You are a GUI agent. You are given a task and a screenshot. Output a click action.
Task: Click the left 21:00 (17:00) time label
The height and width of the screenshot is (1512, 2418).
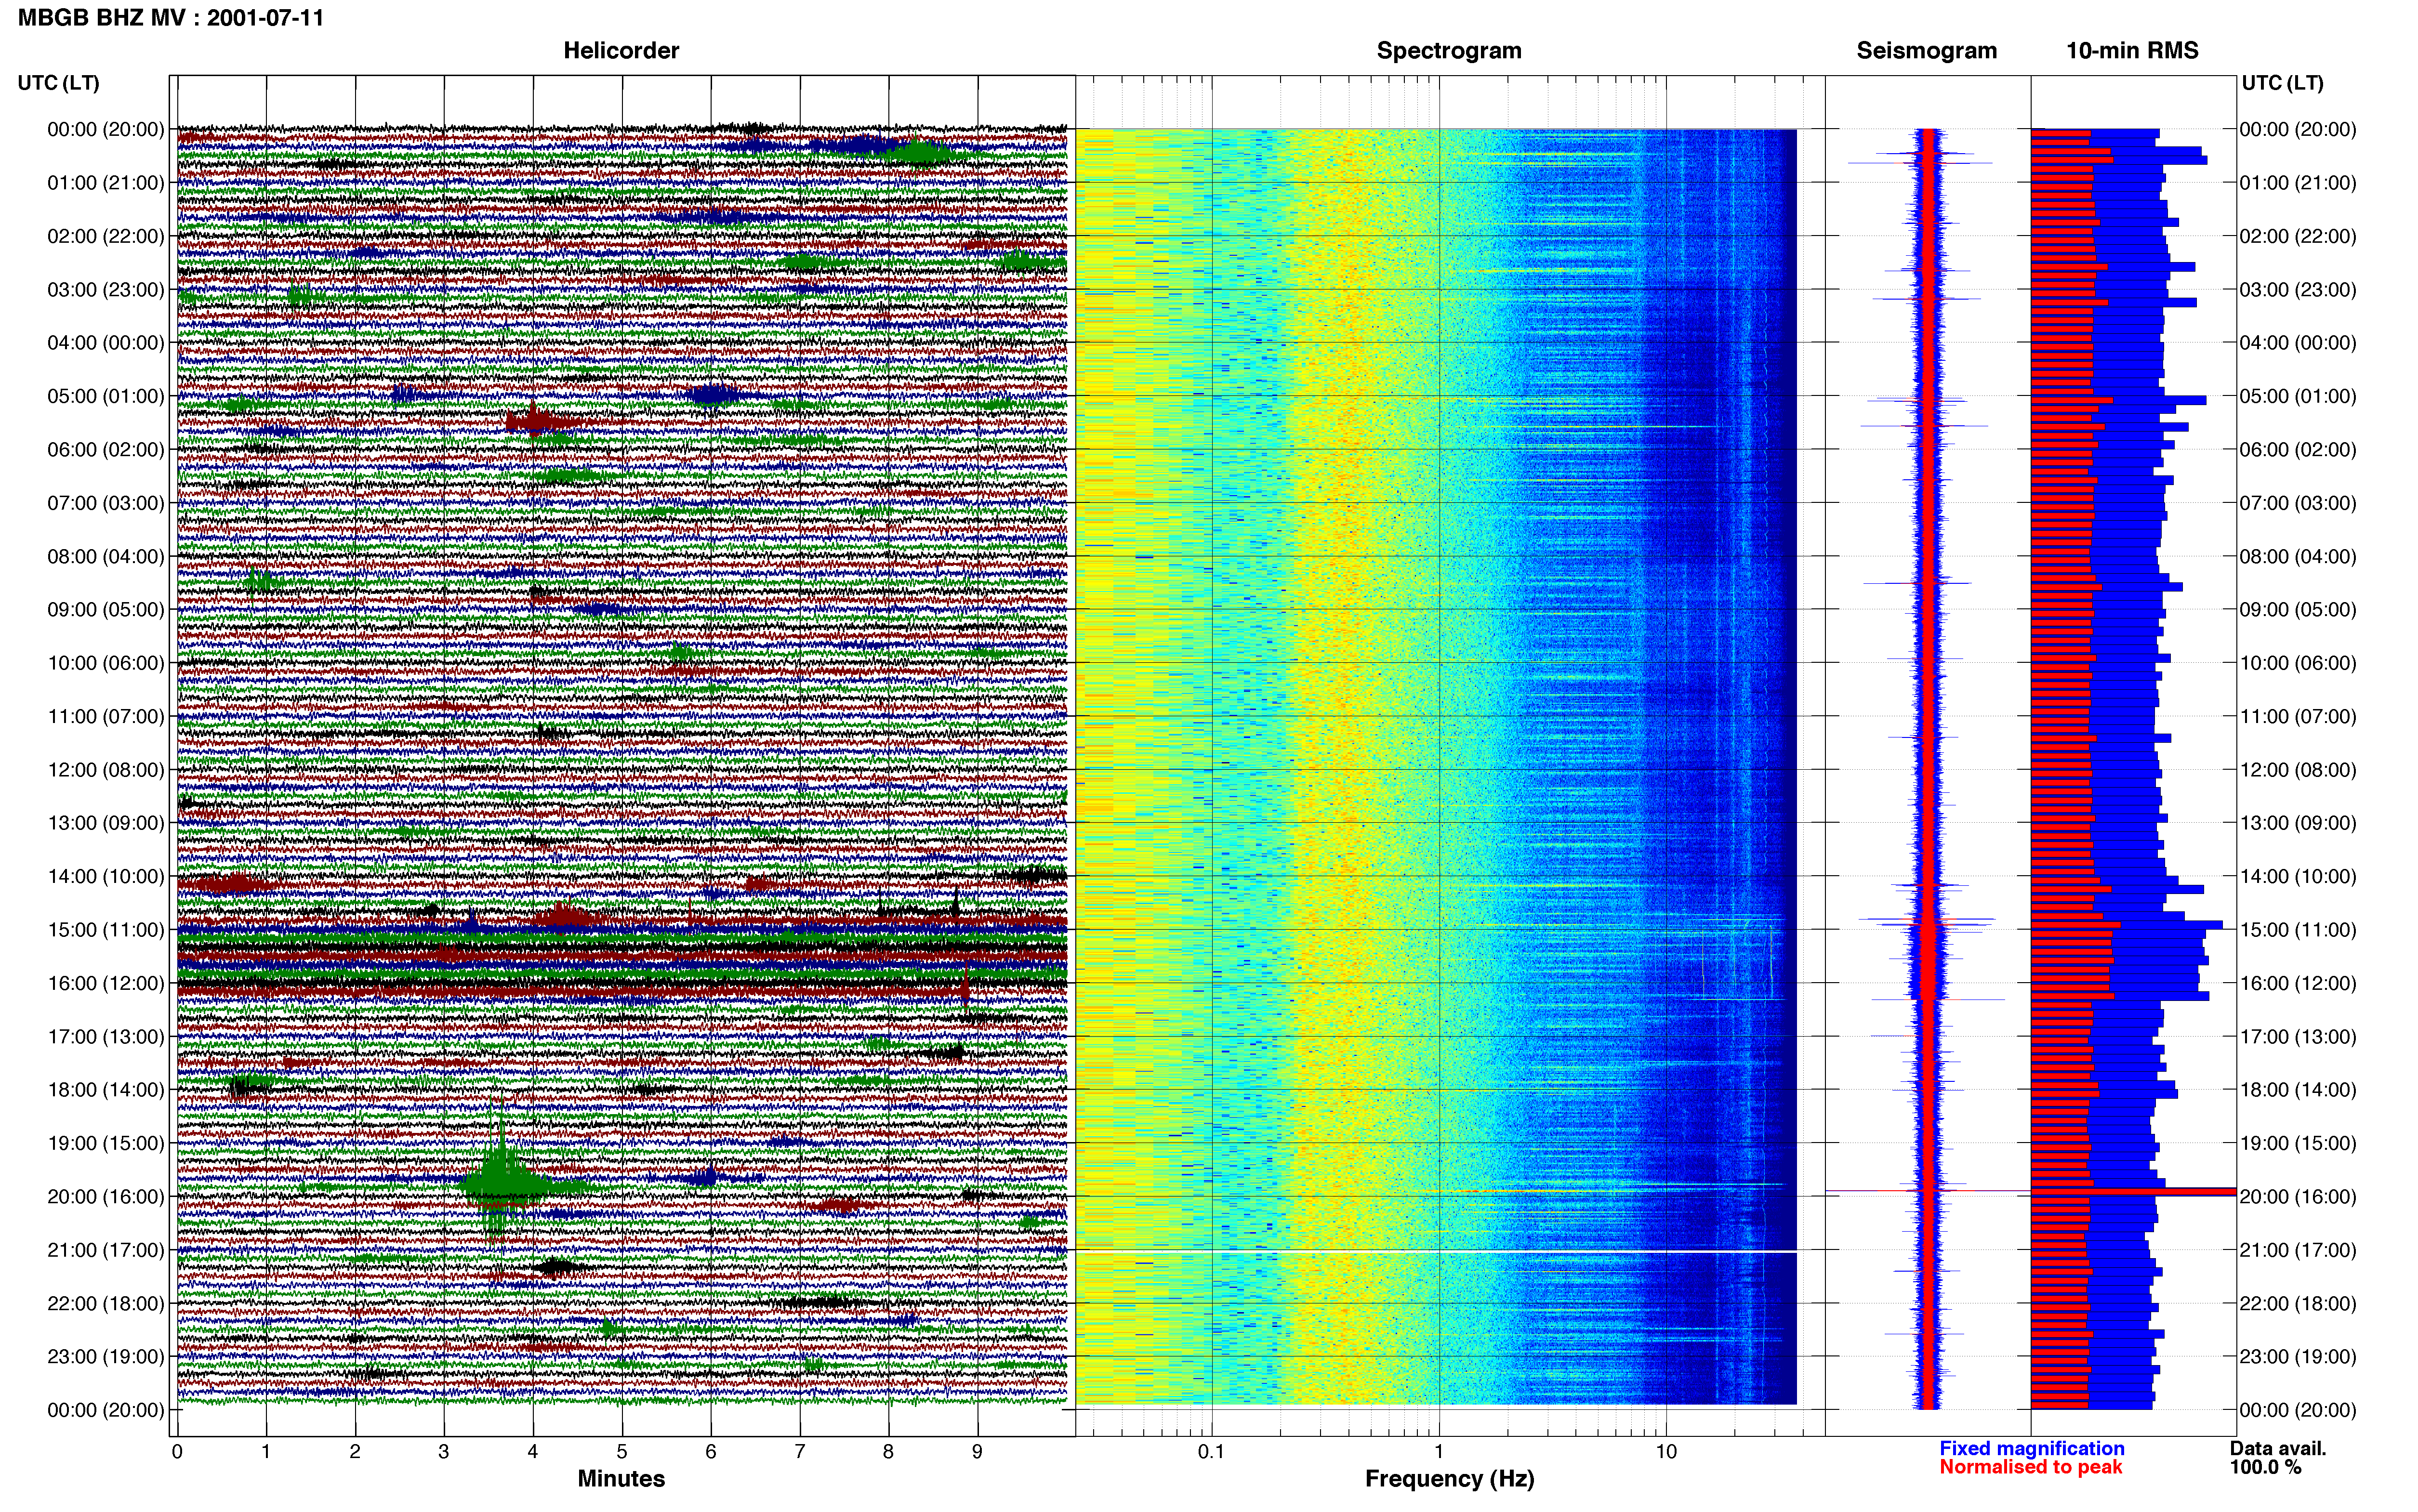pyautogui.click(x=106, y=1250)
